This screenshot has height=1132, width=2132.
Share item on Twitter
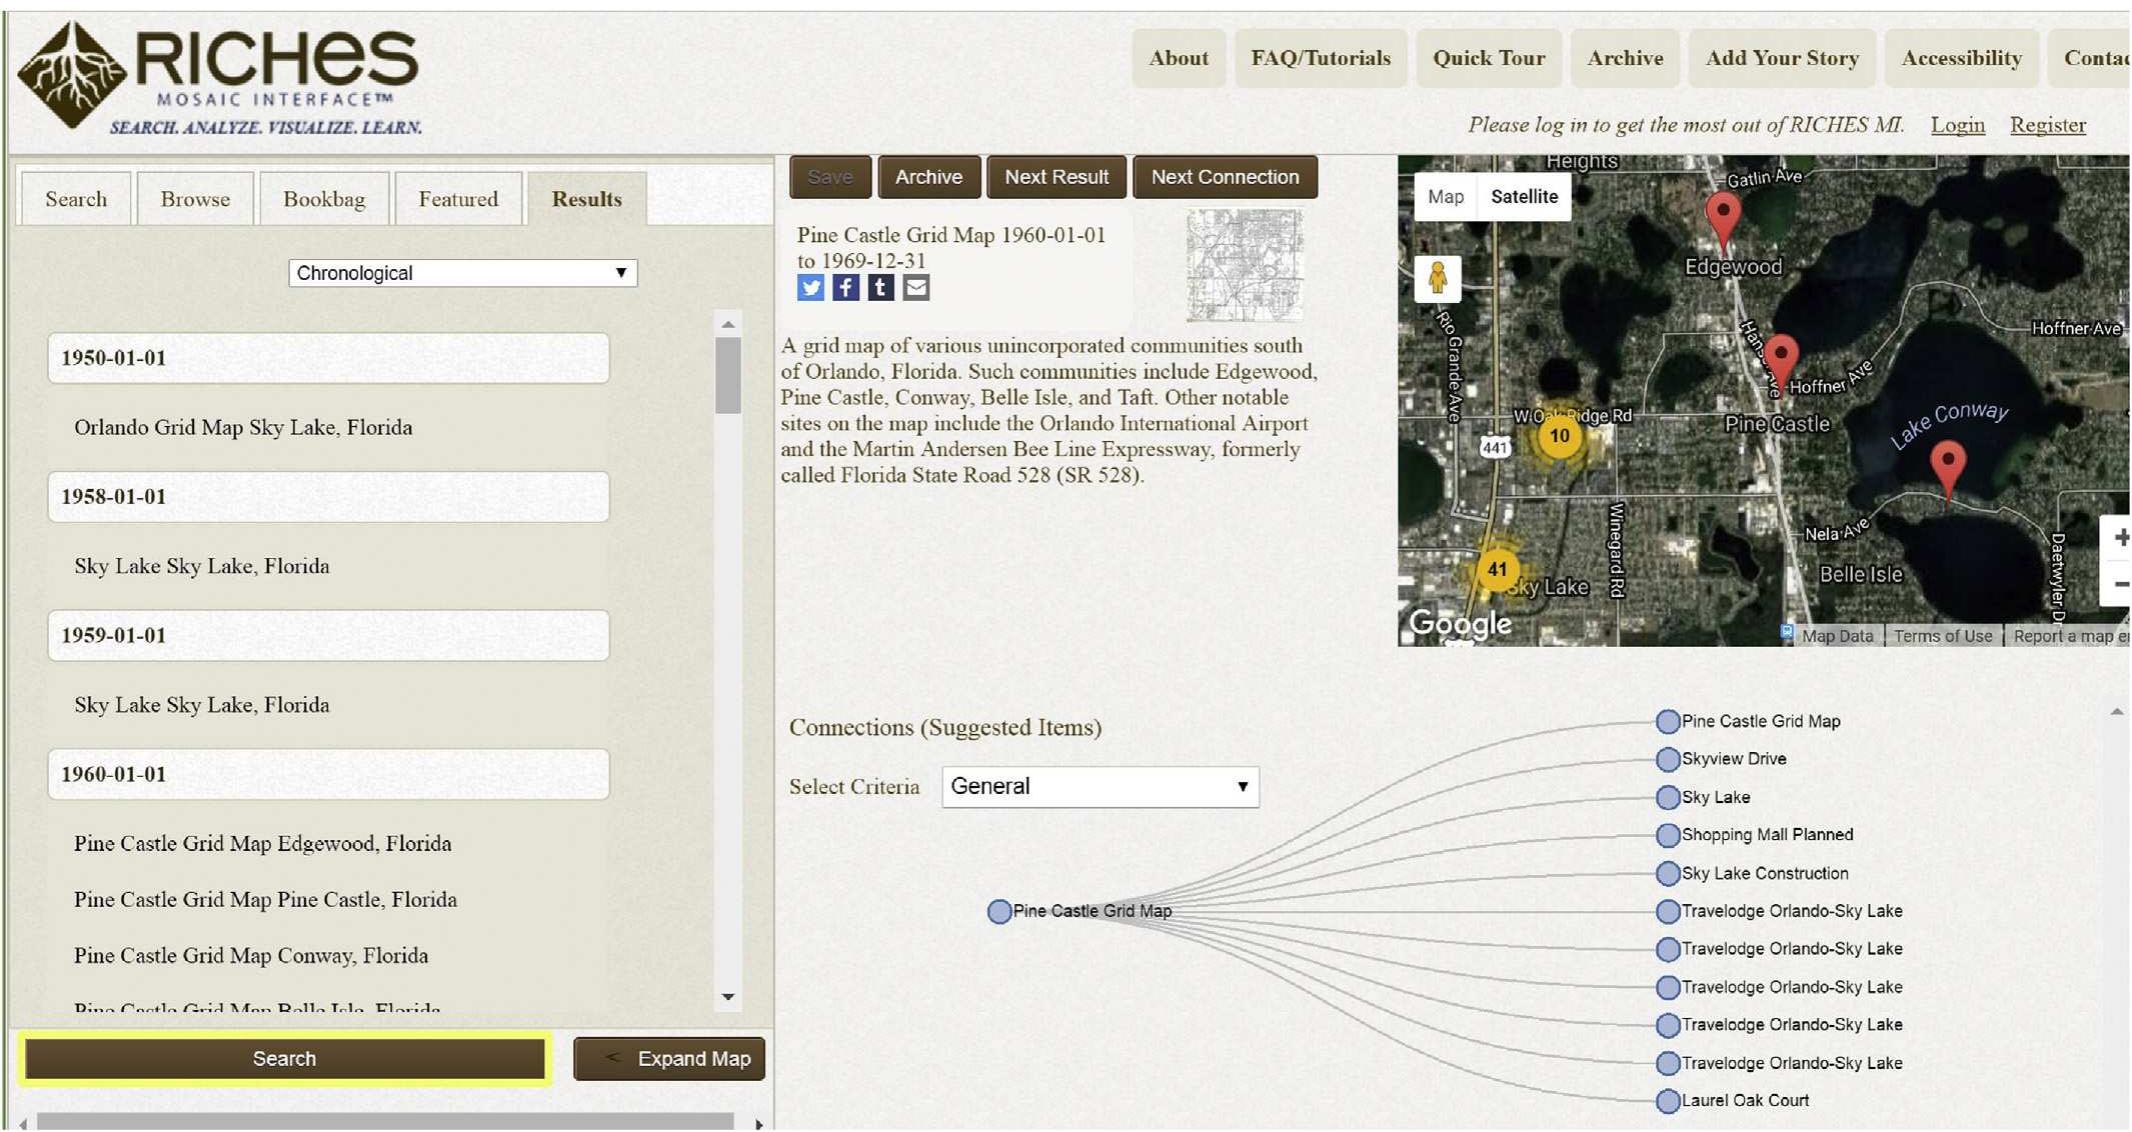pos(811,287)
